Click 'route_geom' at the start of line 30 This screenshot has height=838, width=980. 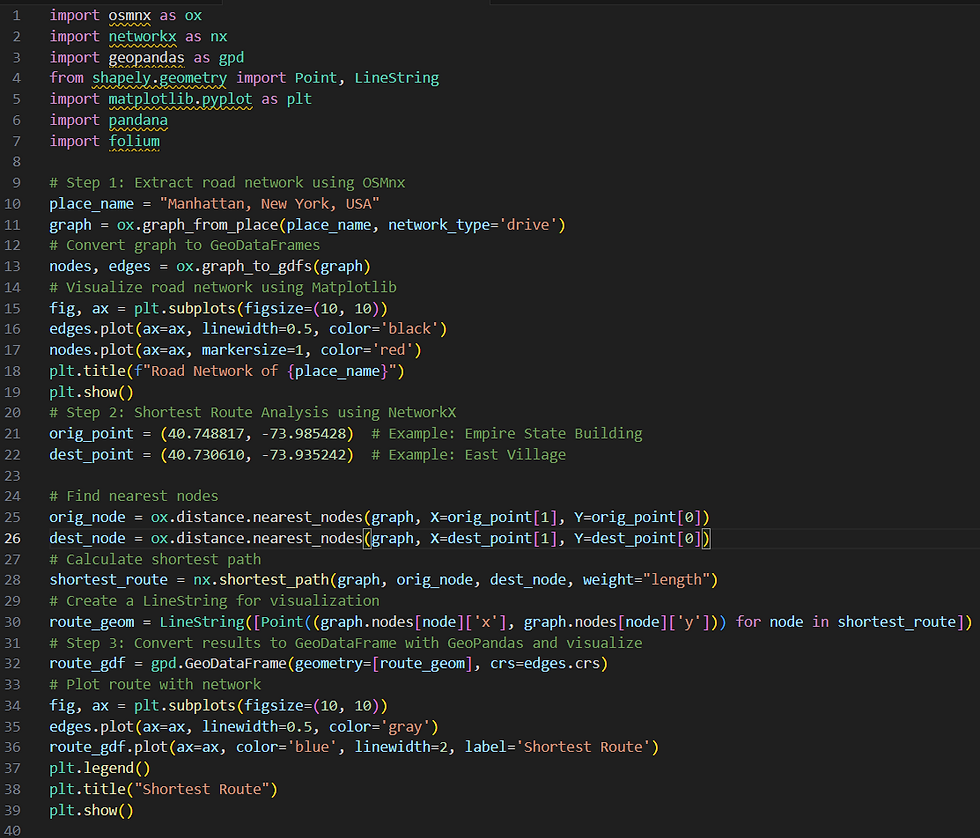point(91,622)
